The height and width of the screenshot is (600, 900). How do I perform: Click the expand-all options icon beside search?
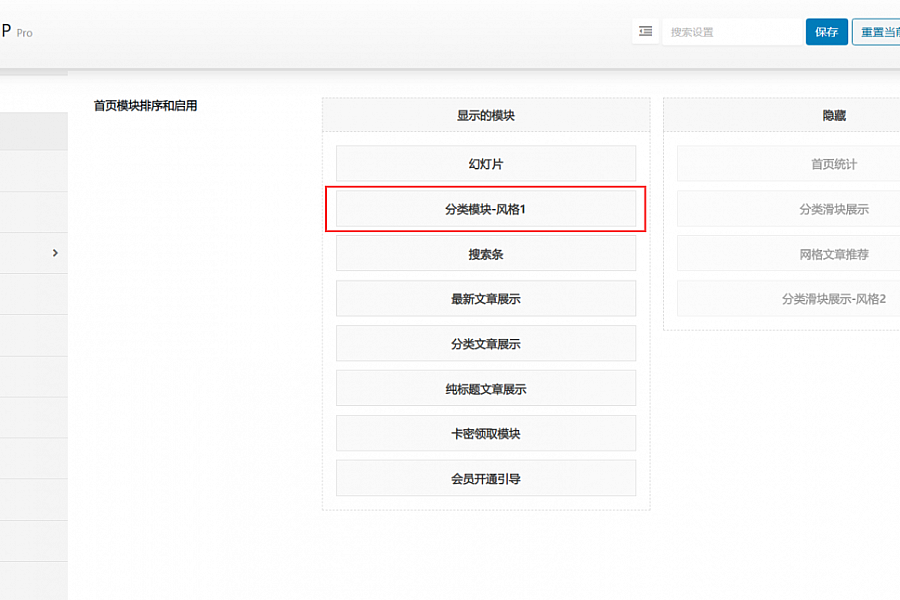tap(645, 32)
